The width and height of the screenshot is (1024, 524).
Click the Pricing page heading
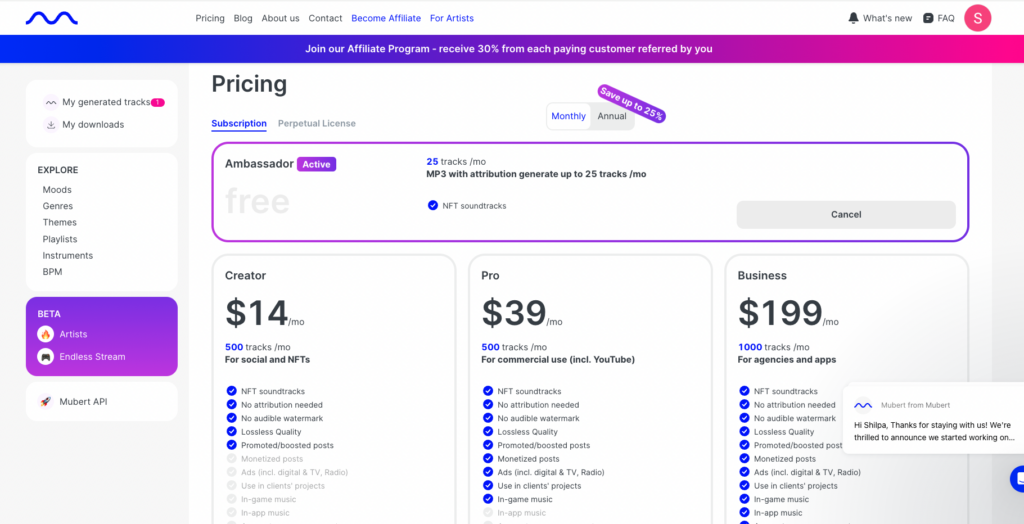click(x=249, y=84)
